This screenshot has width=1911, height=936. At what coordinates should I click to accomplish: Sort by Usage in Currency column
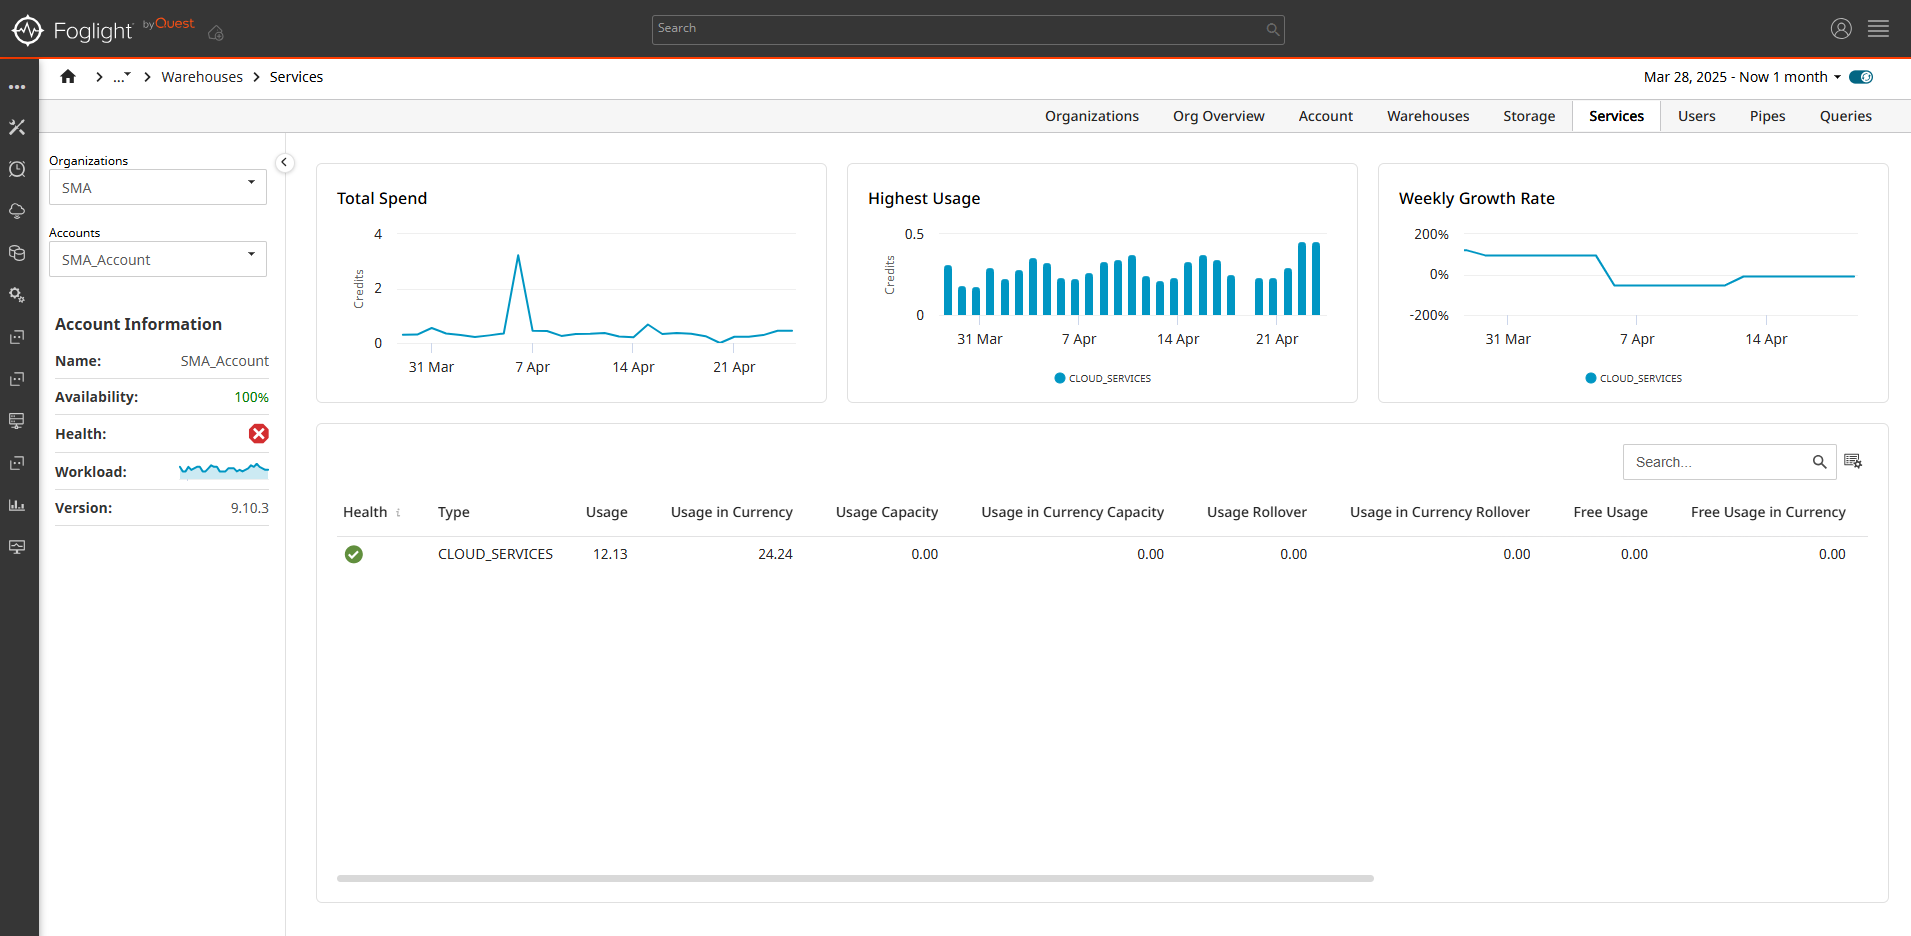coord(732,512)
